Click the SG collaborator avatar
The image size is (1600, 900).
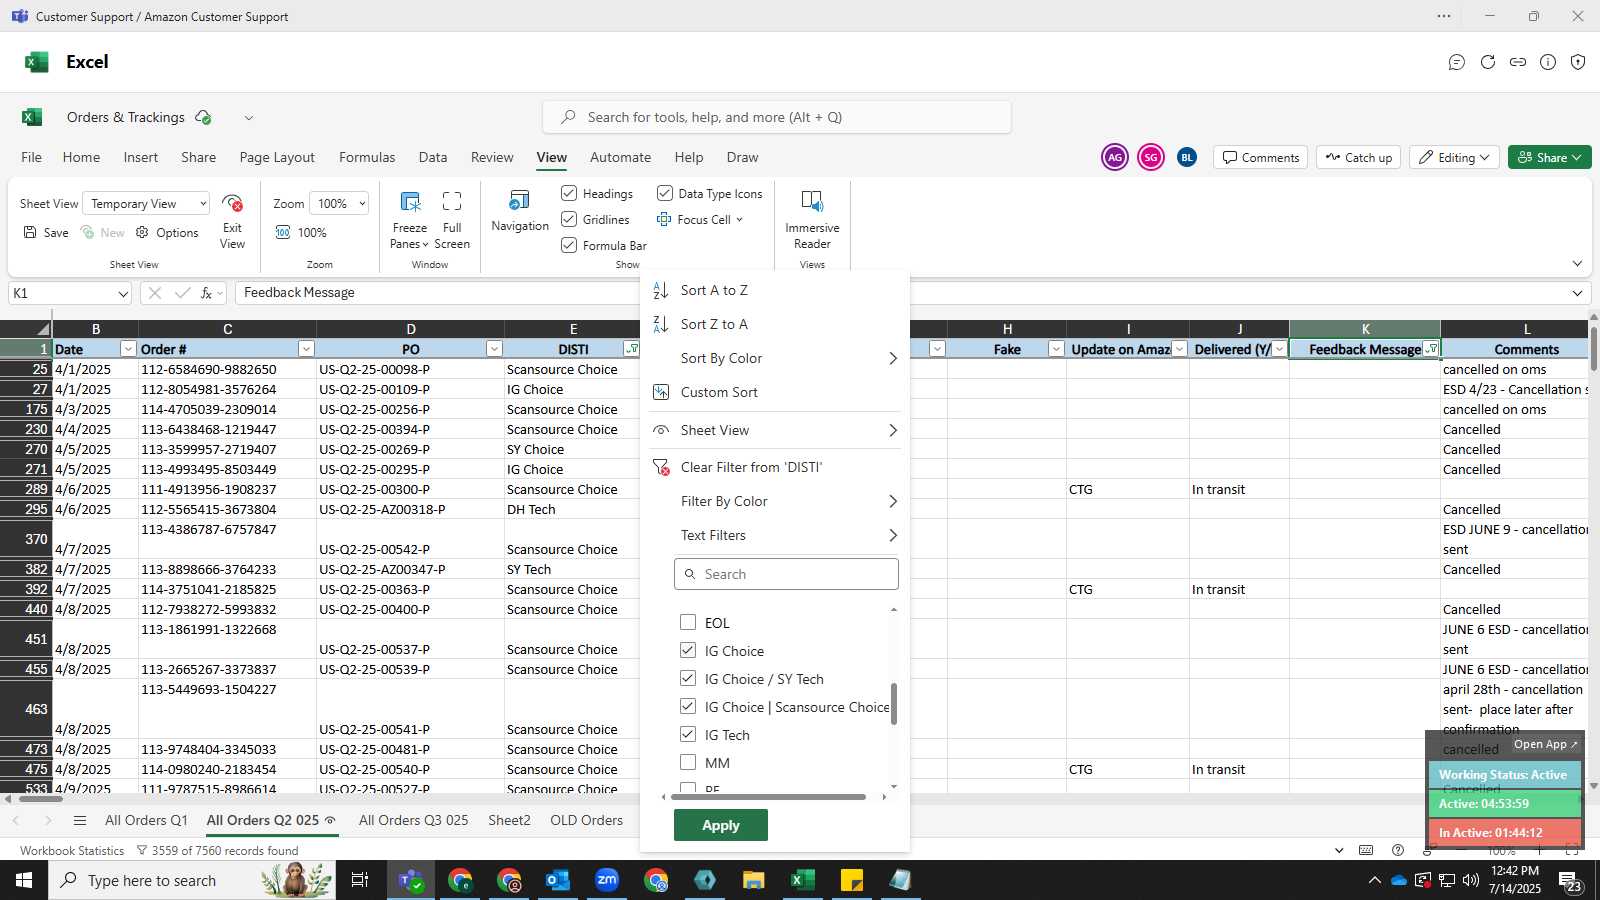(x=1151, y=157)
